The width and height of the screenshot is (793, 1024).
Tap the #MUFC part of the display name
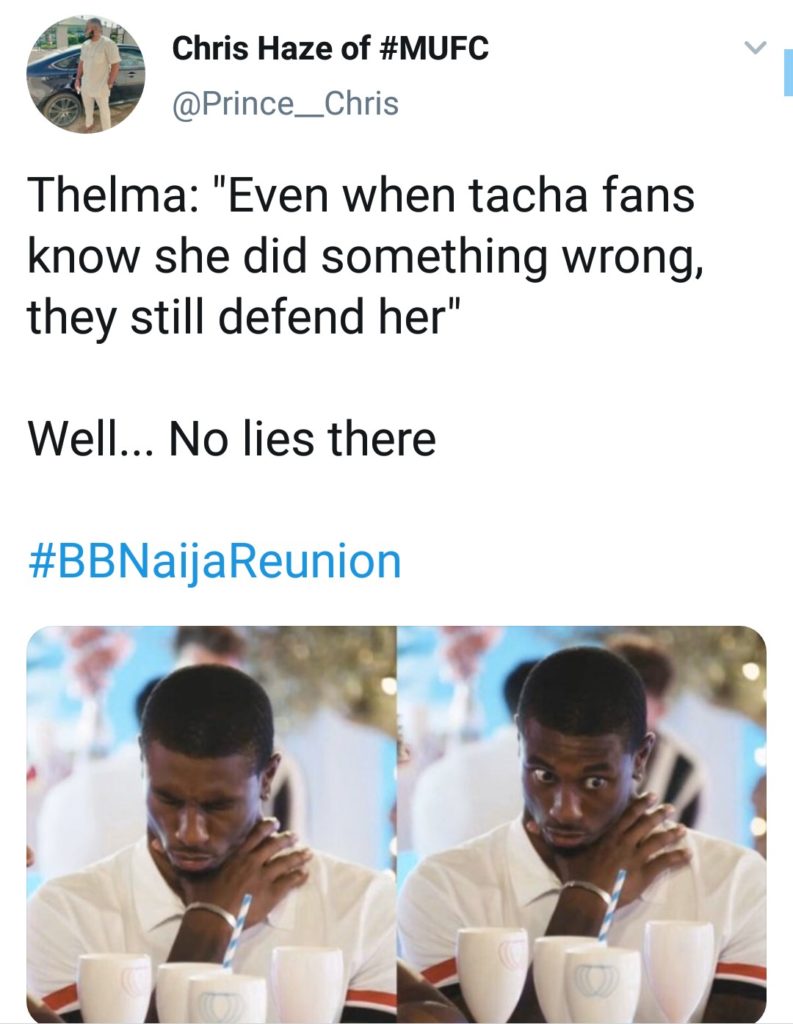click(x=433, y=48)
